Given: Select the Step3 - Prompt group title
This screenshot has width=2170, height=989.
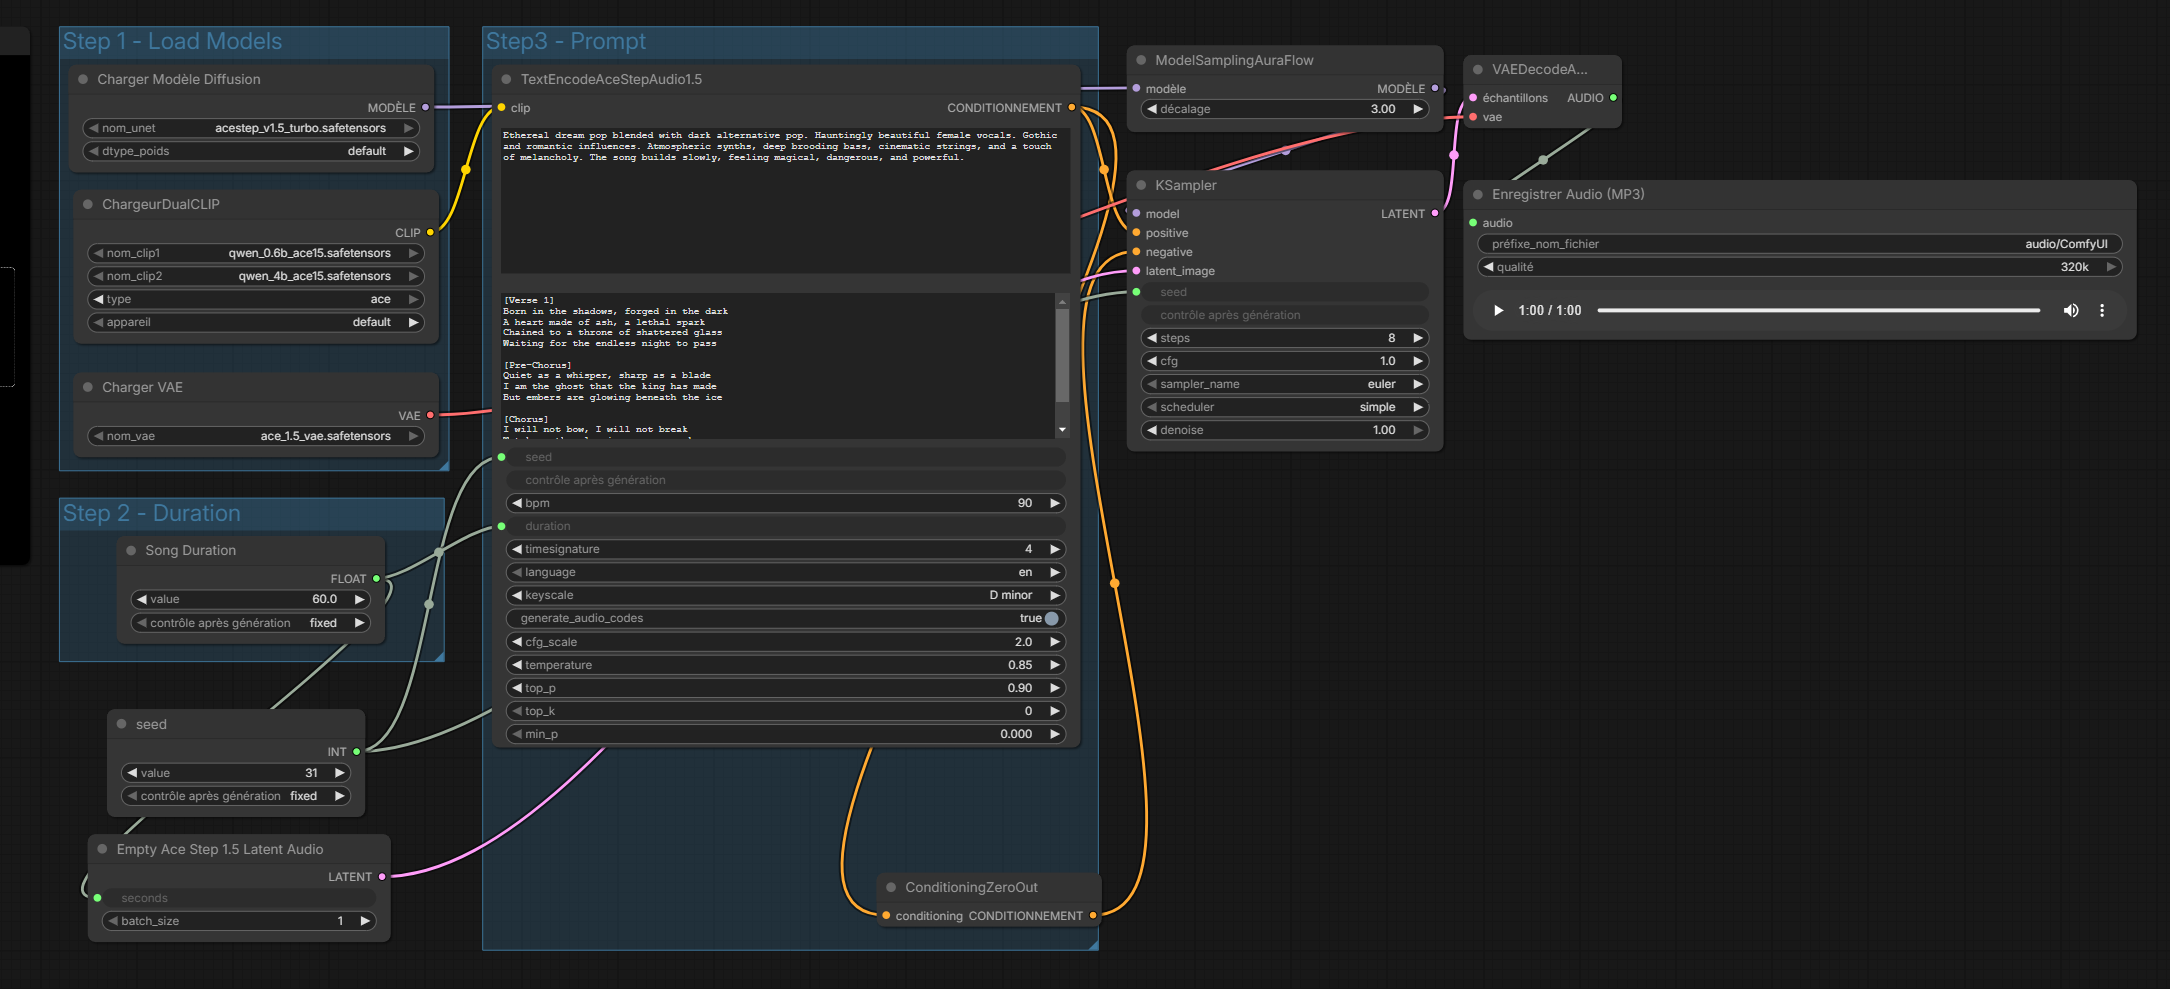Looking at the screenshot, I should tap(566, 41).
